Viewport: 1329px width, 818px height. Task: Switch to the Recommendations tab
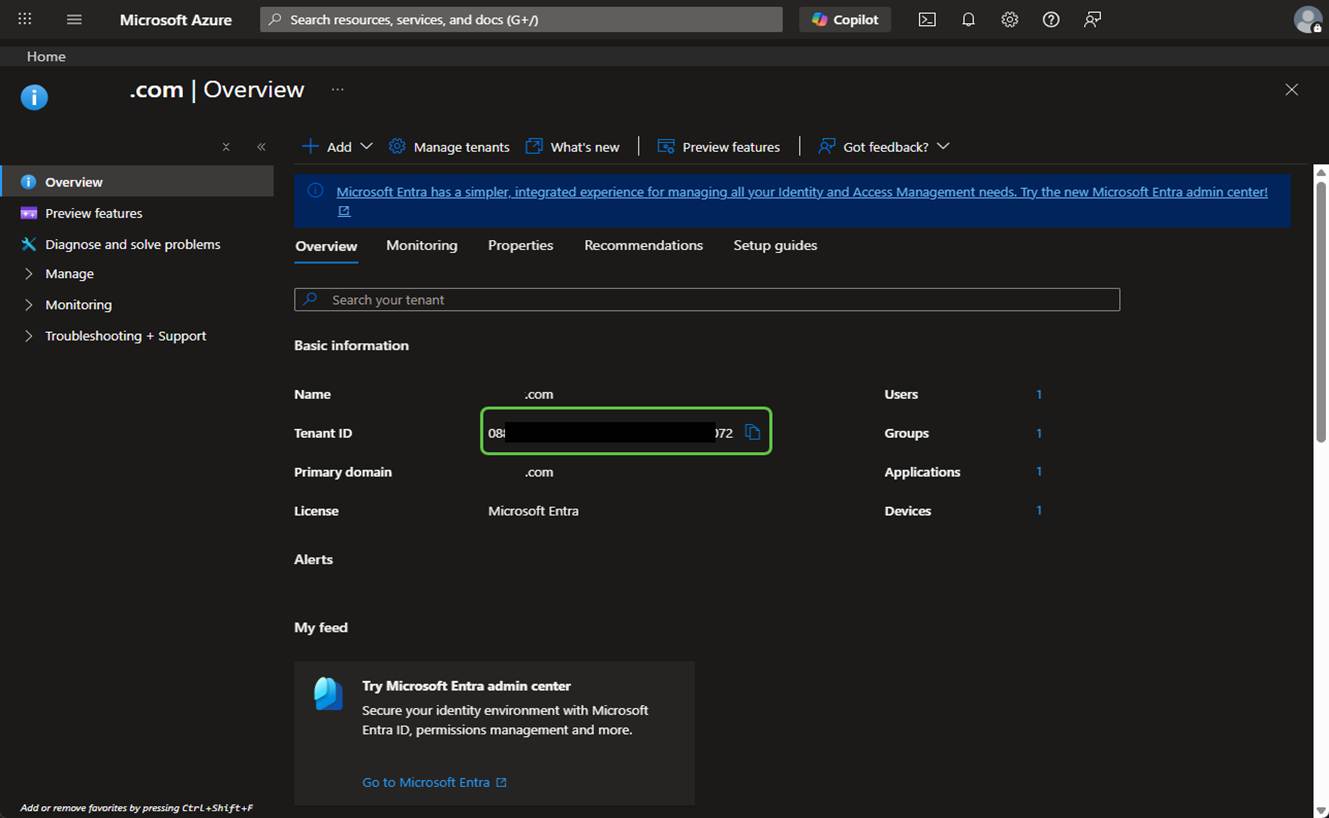[643, 246]
